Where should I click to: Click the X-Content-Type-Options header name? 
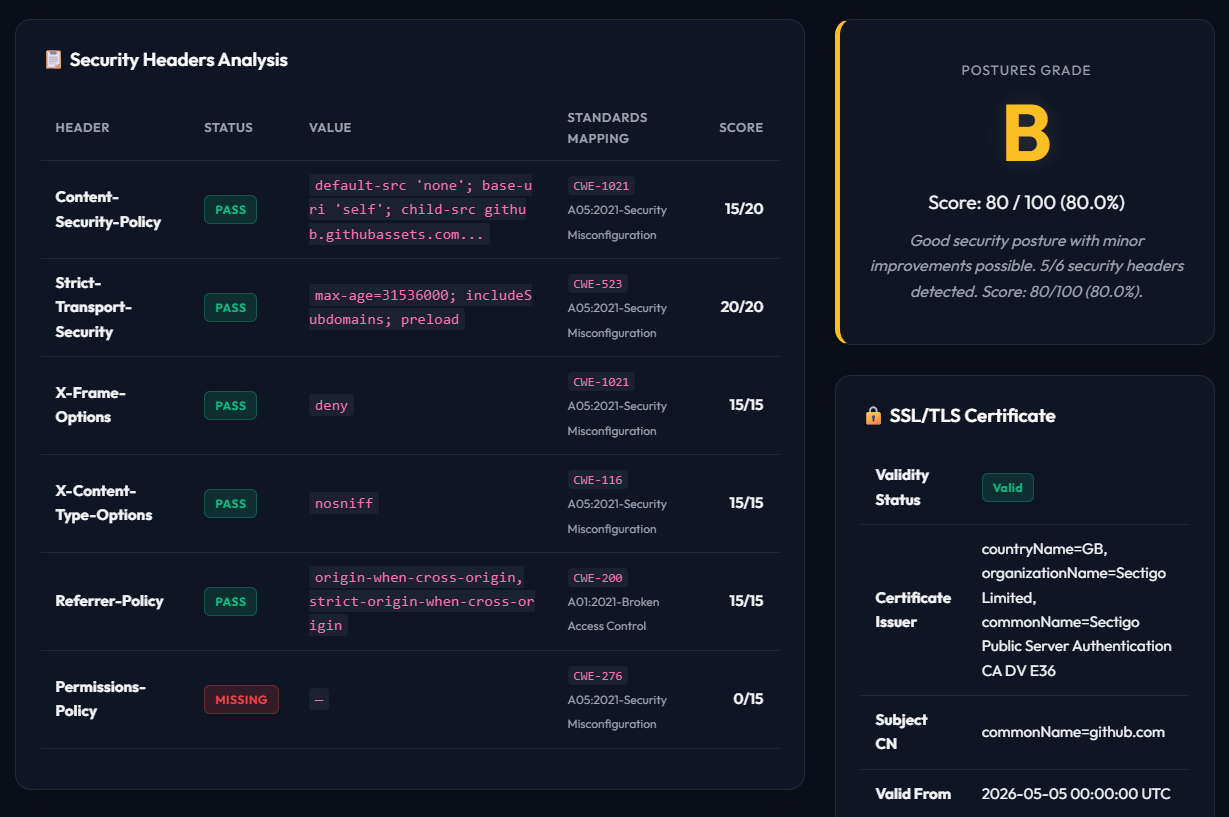pyautogui.click(x=104, y=503)
